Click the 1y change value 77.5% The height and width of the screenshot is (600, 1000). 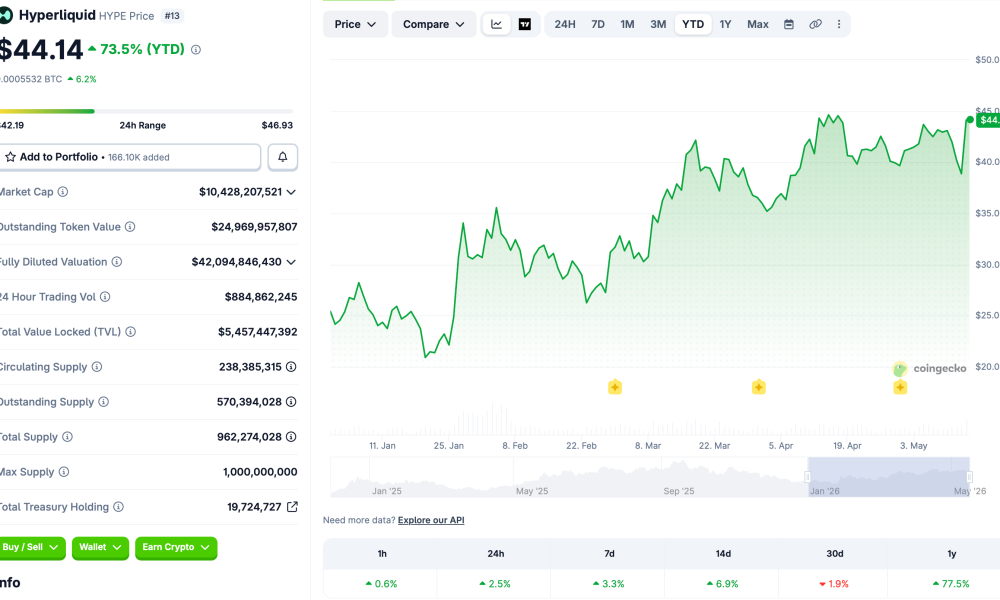click(952, 584)
